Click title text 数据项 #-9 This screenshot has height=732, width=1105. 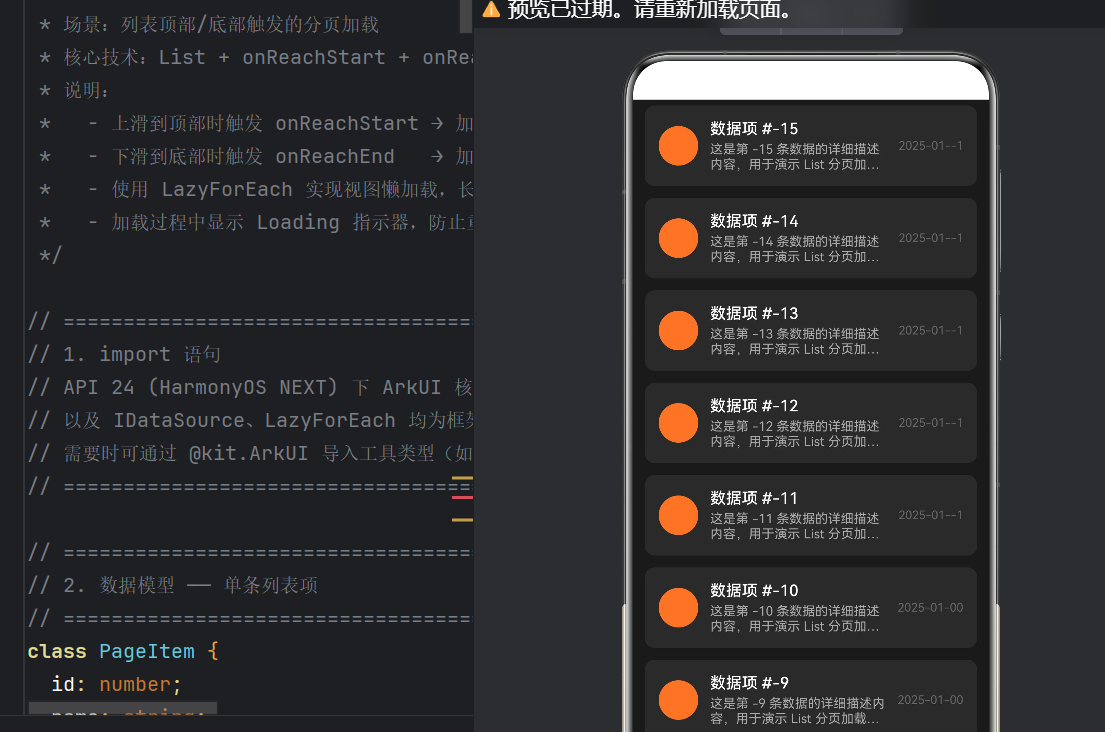pos(749,683)
